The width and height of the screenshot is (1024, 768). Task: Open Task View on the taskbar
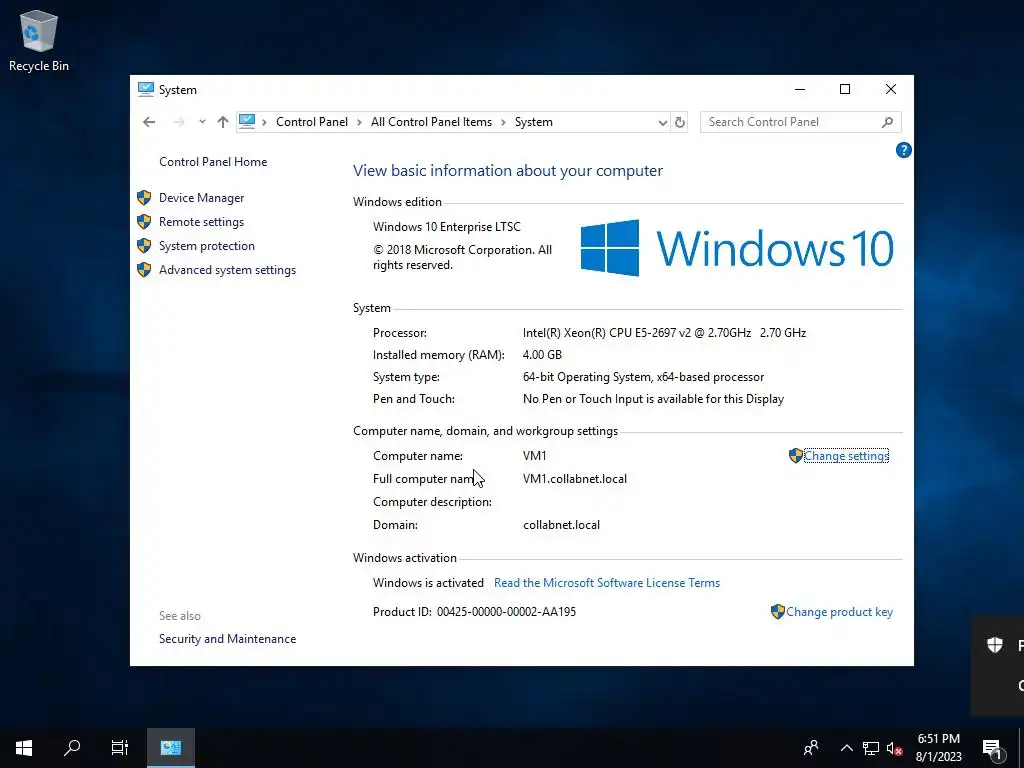[x=120, y=748]
